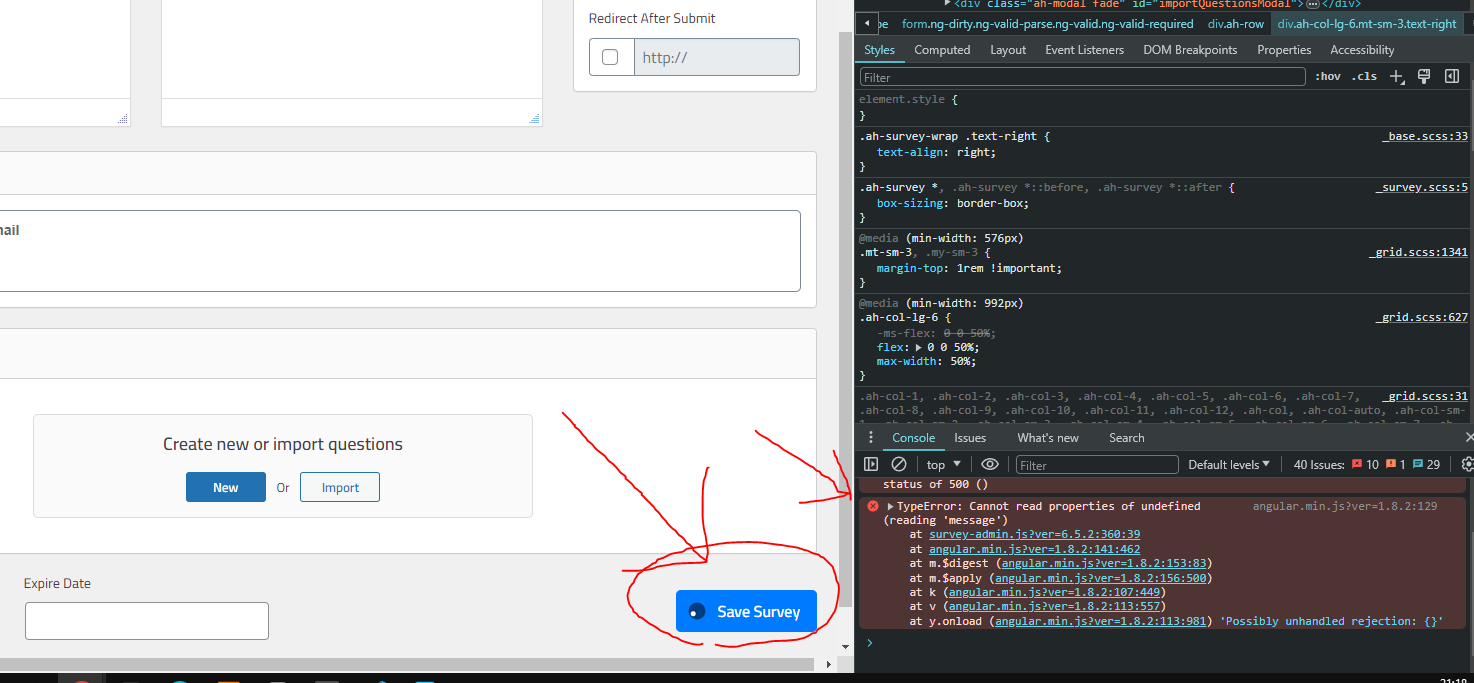
Task: Open the Accessibility tab
Action: (x=1362, y=49)
